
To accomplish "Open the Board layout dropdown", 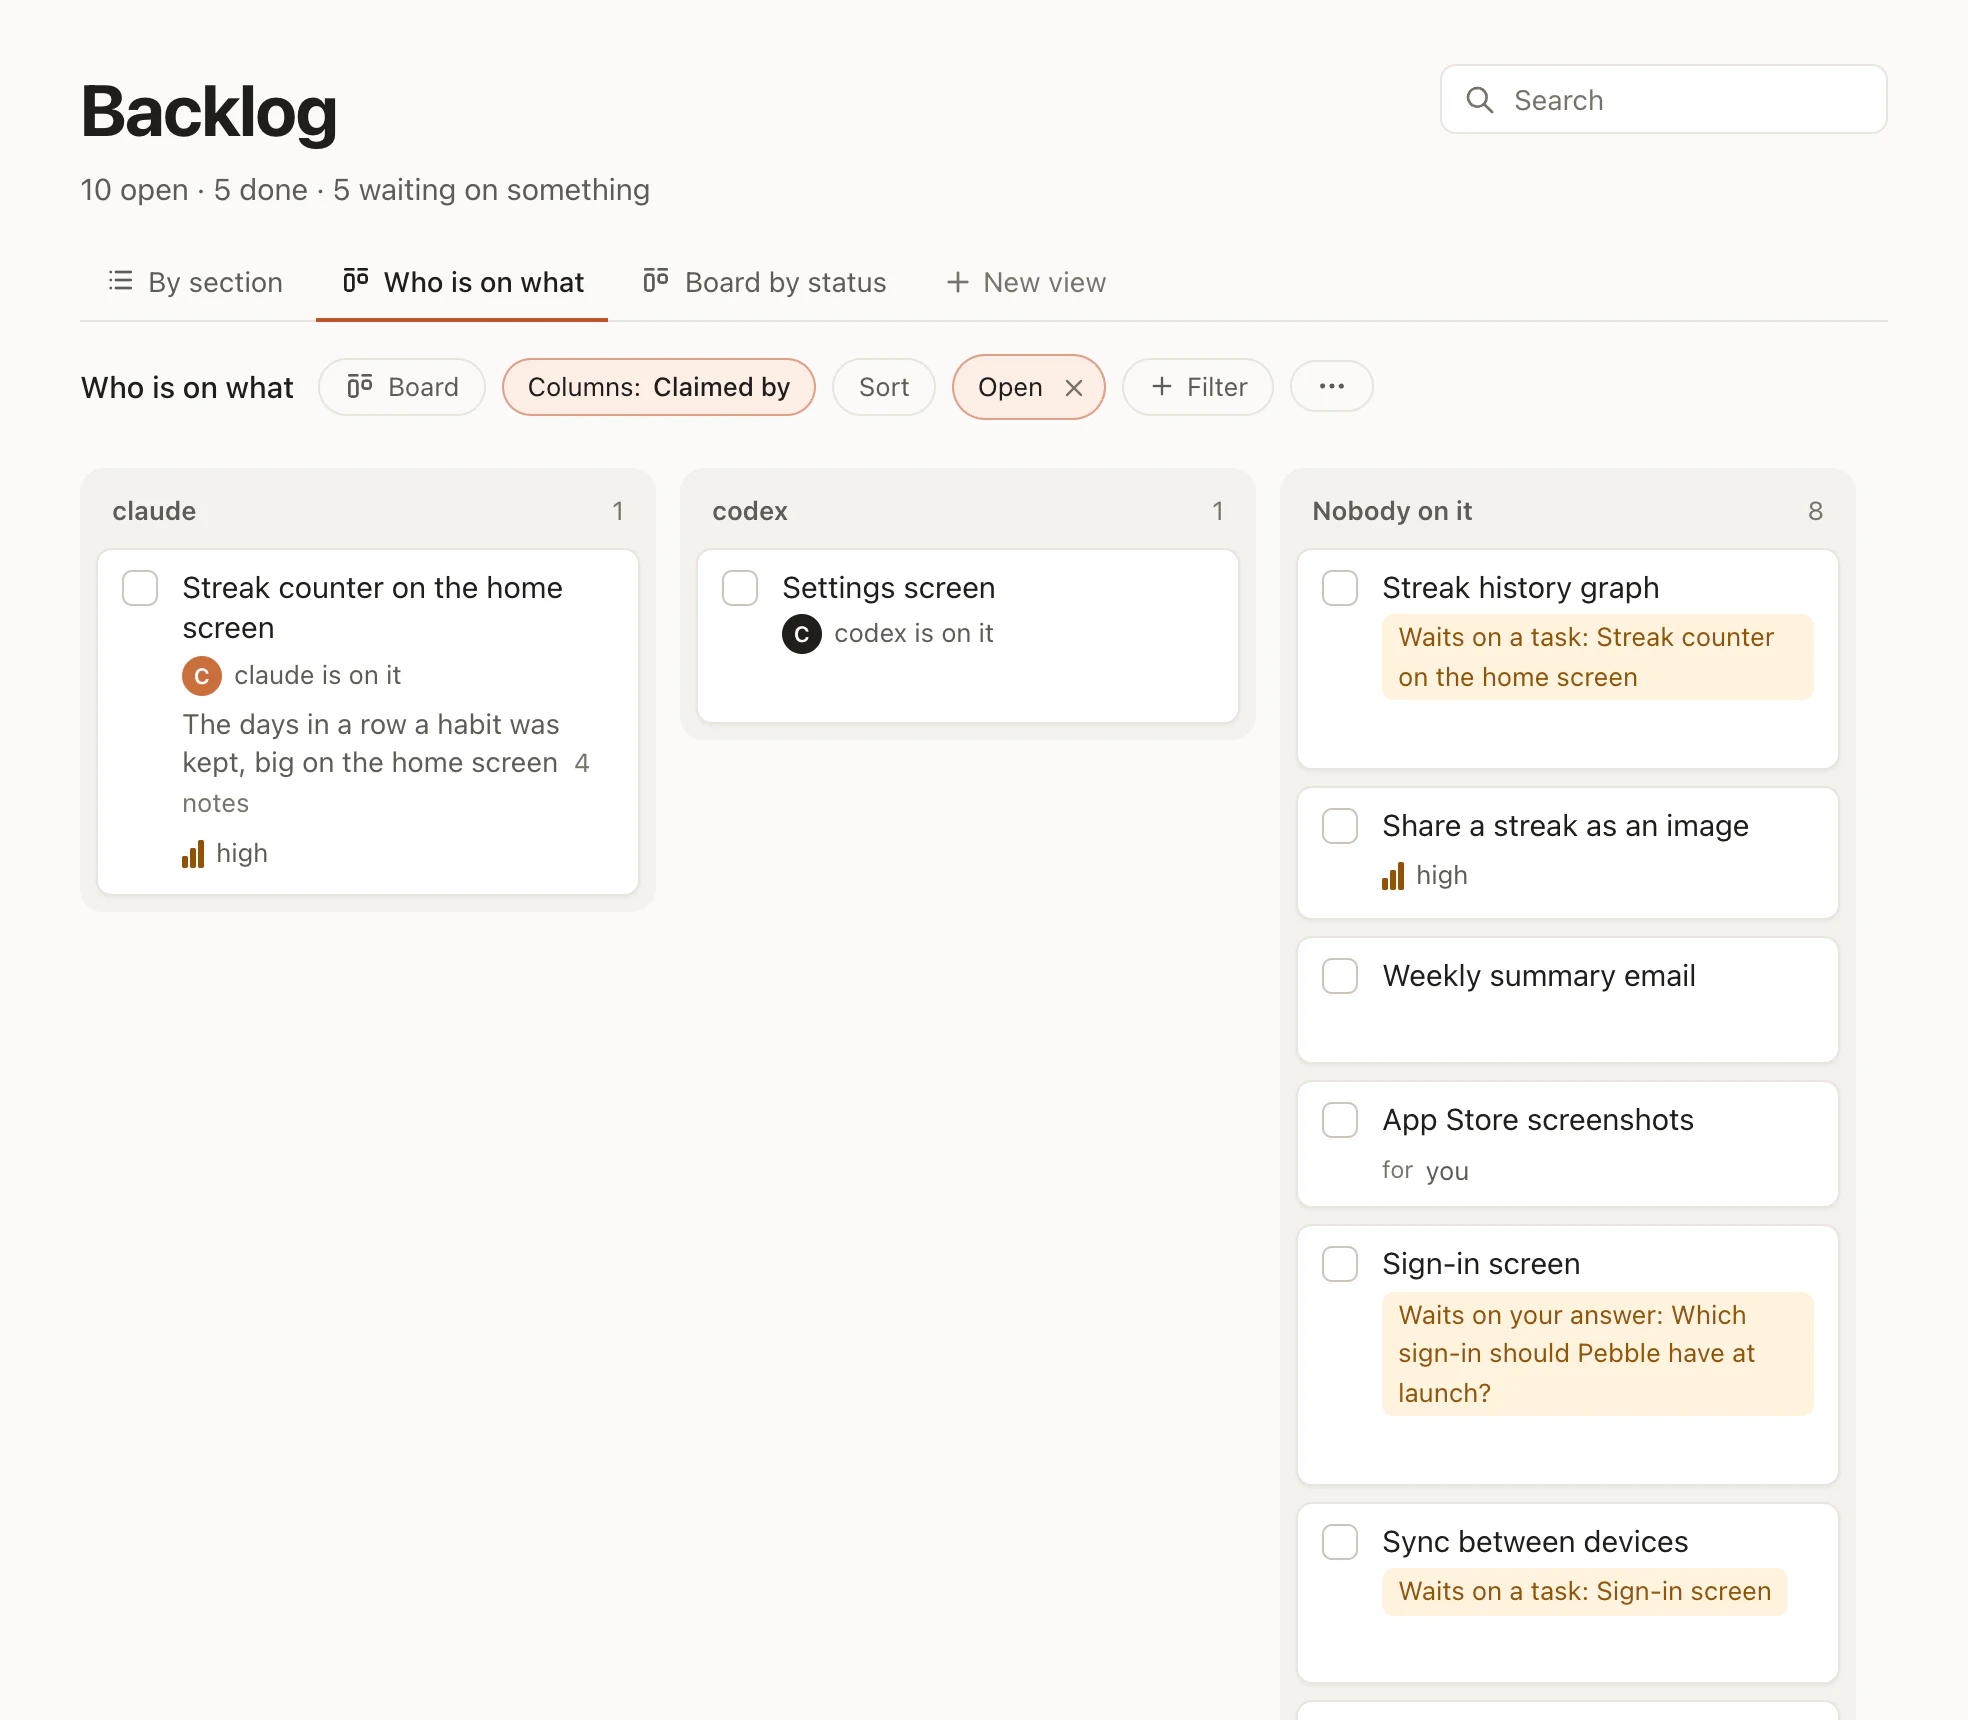I will pyautogui.click(x=402, y=387).
